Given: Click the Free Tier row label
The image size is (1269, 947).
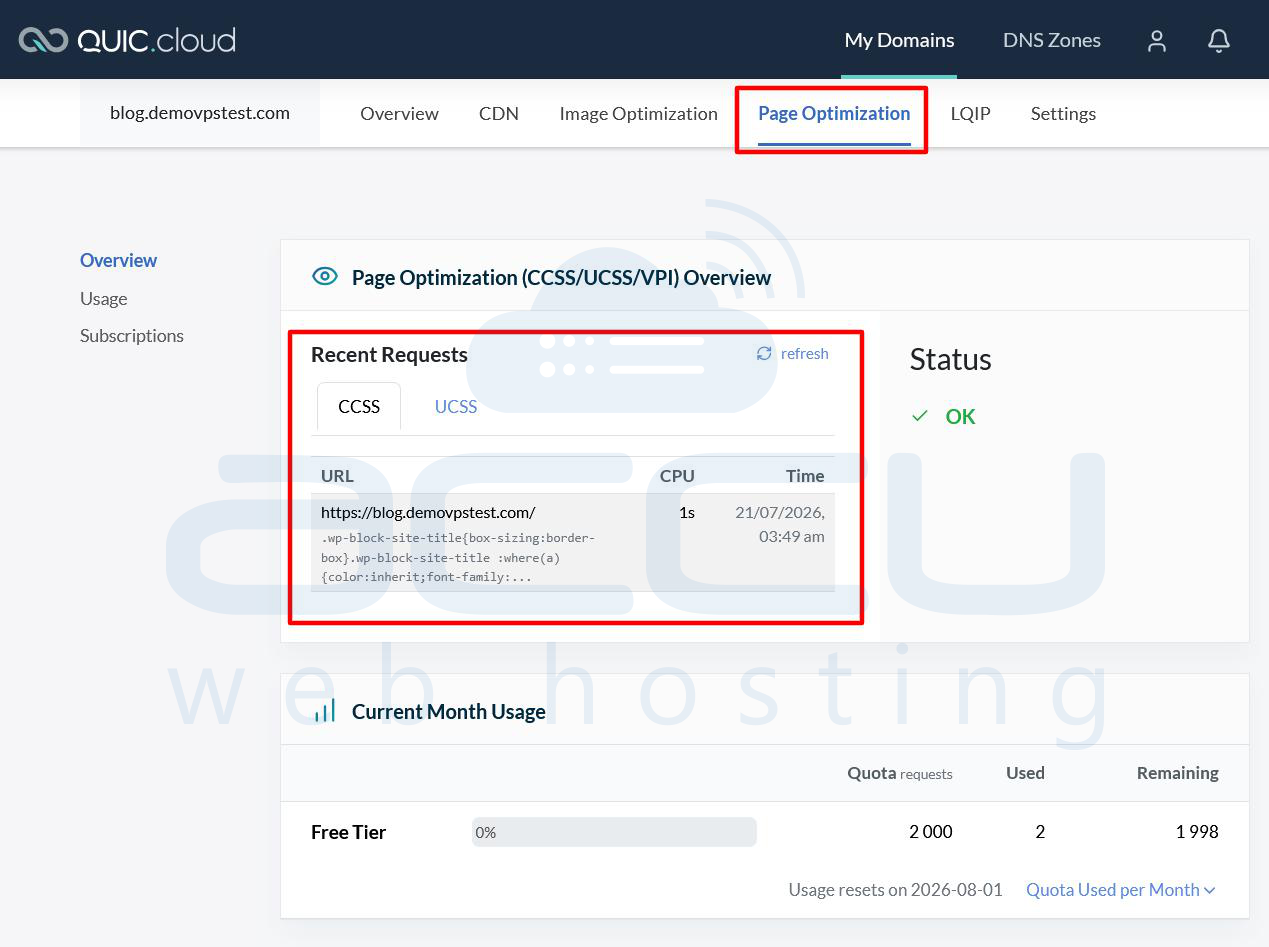Looking at the screenshot, I should click(348, 832).
